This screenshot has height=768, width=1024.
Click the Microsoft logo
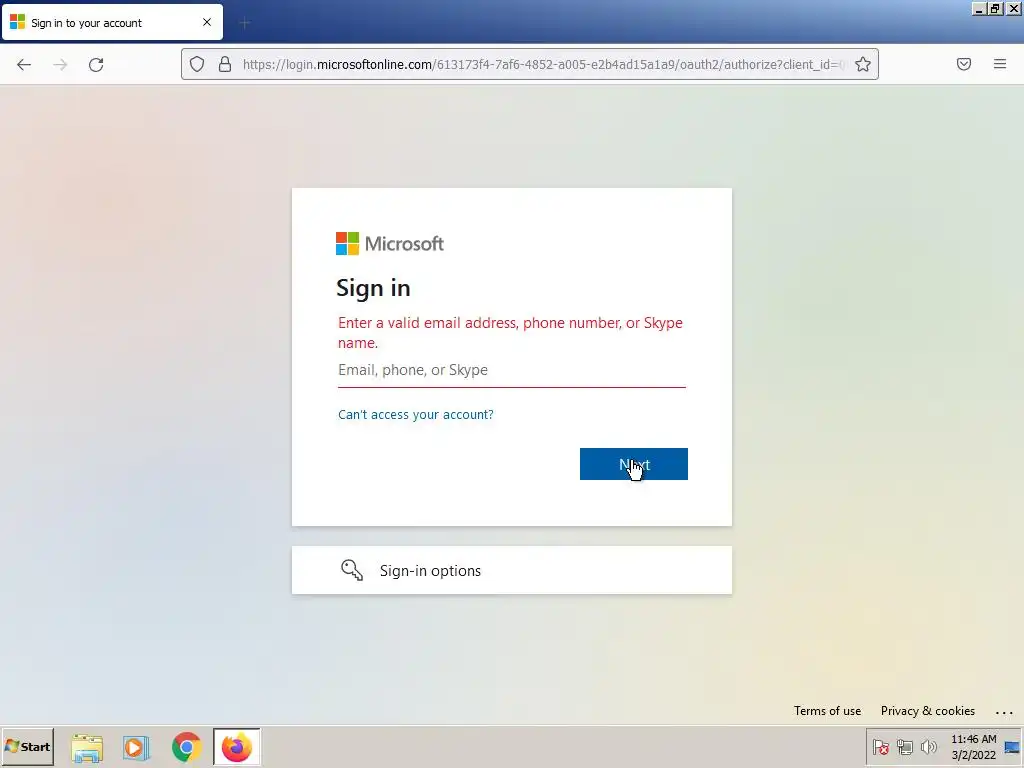tap(390, 244)
